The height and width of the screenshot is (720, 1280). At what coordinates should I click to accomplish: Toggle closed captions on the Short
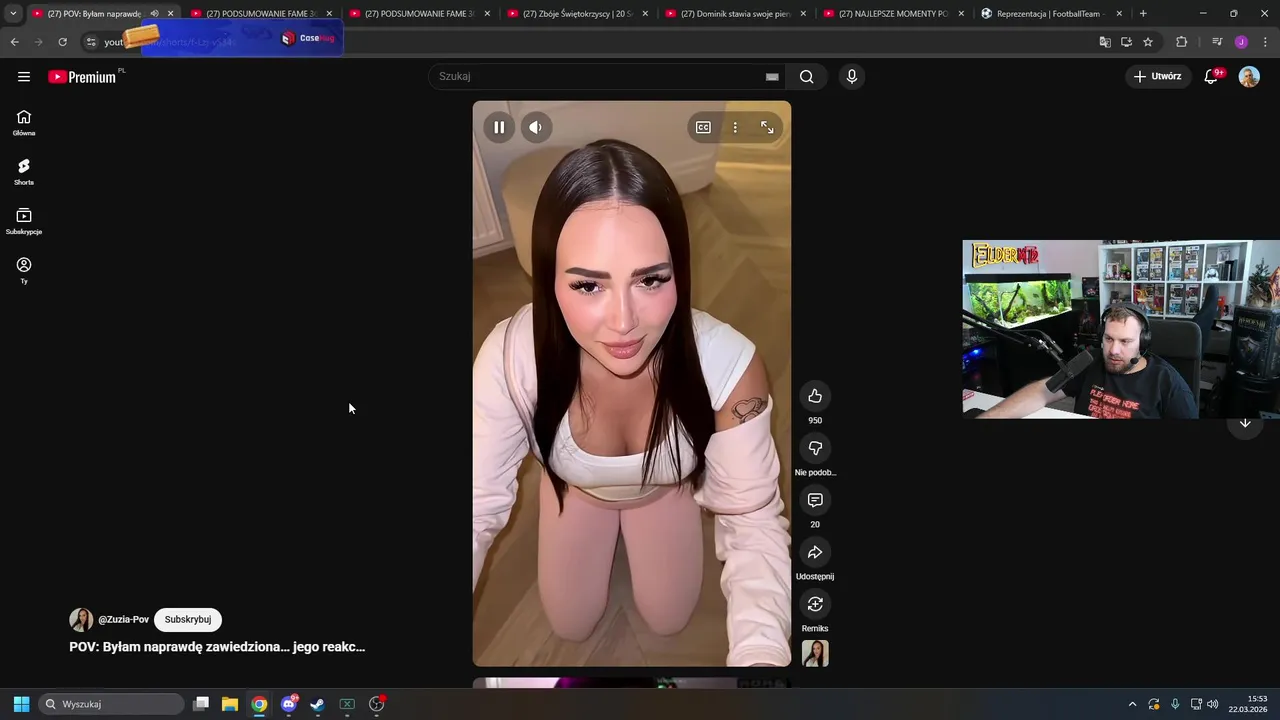pos(703,127)
